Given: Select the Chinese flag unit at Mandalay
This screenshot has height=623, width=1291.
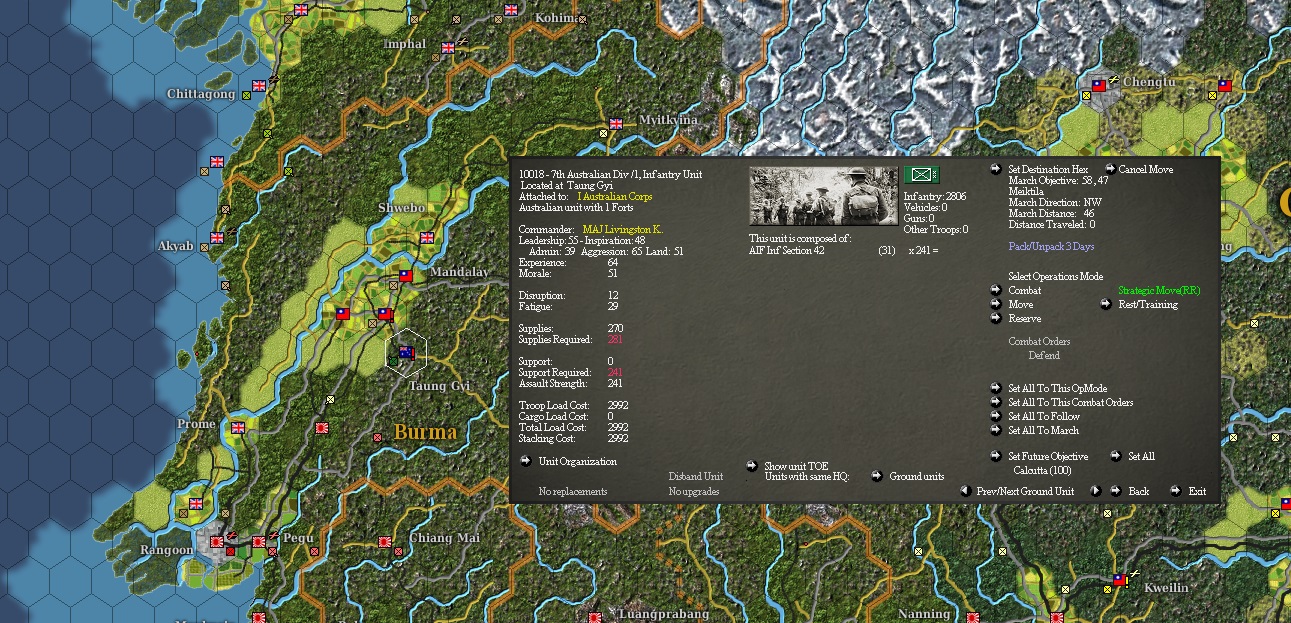Looking at the screenshot, I should coord(405,275).
